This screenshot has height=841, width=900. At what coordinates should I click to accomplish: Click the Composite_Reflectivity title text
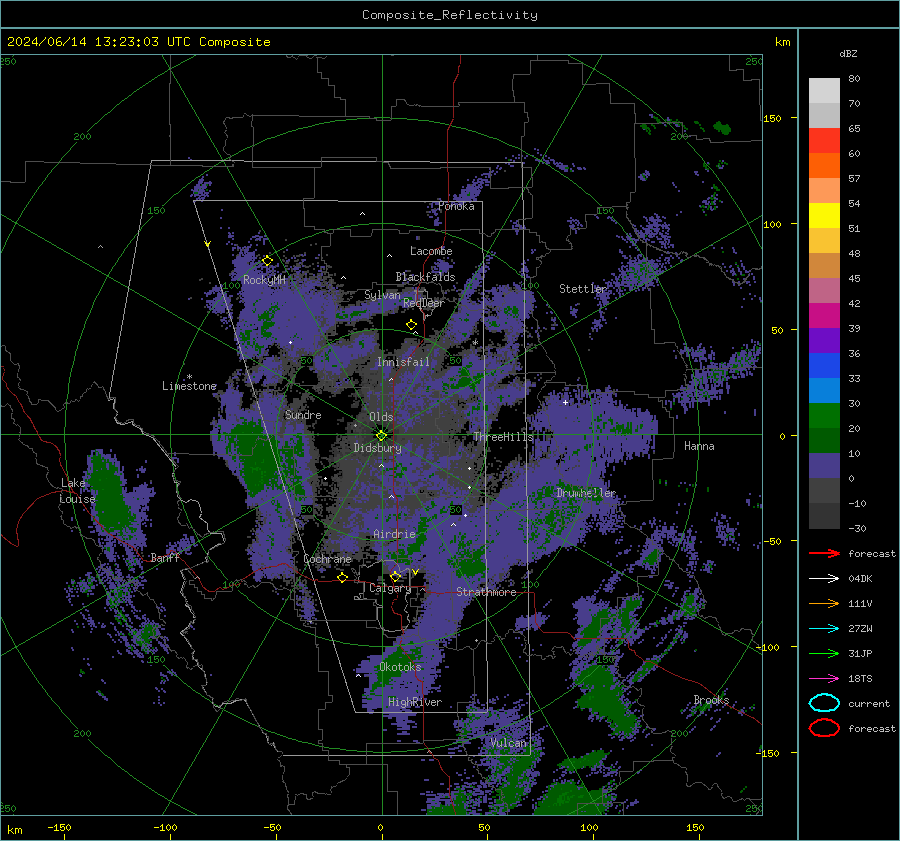tap(449, 15)
